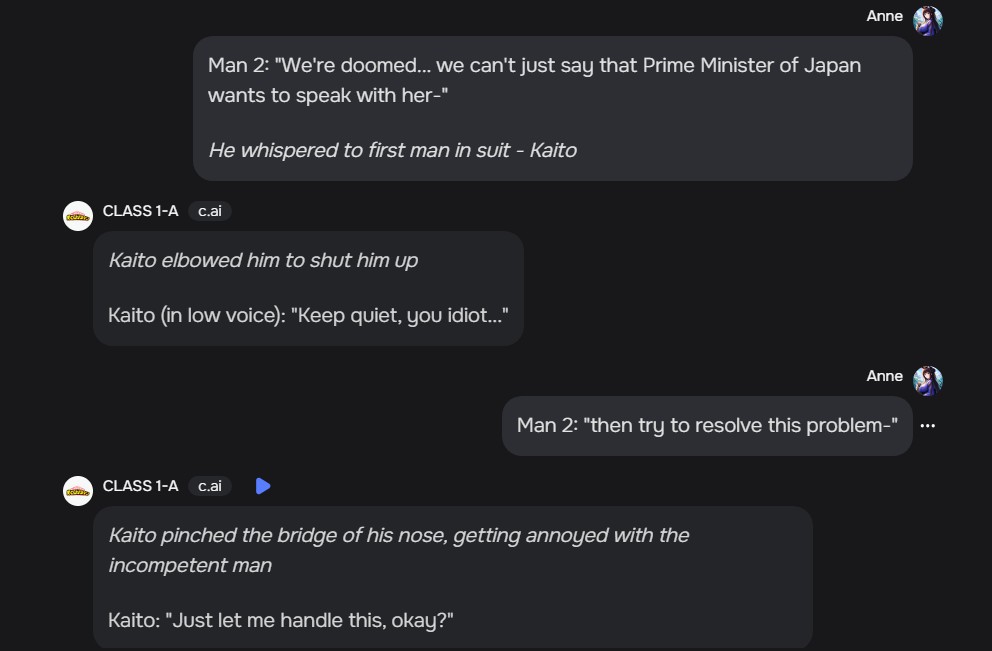Click Anne's avatar above the "We're doomed" message
The width and height of the screenshot is (992, 651).
click(928, 20)
